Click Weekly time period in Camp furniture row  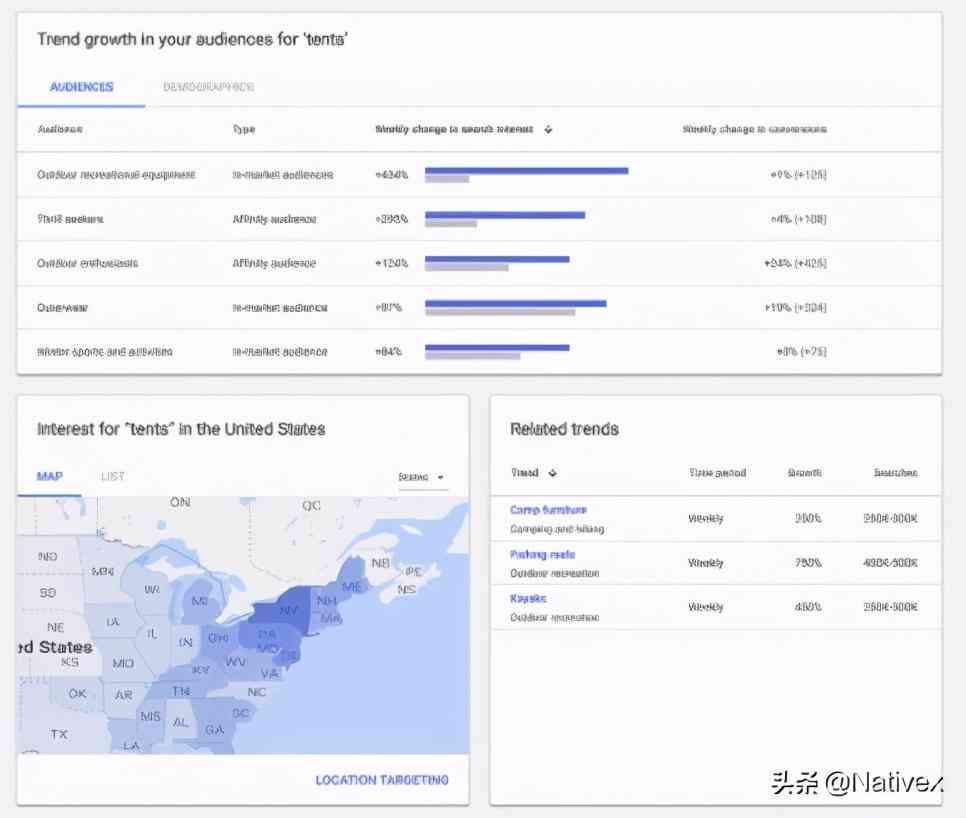[705, 519]
